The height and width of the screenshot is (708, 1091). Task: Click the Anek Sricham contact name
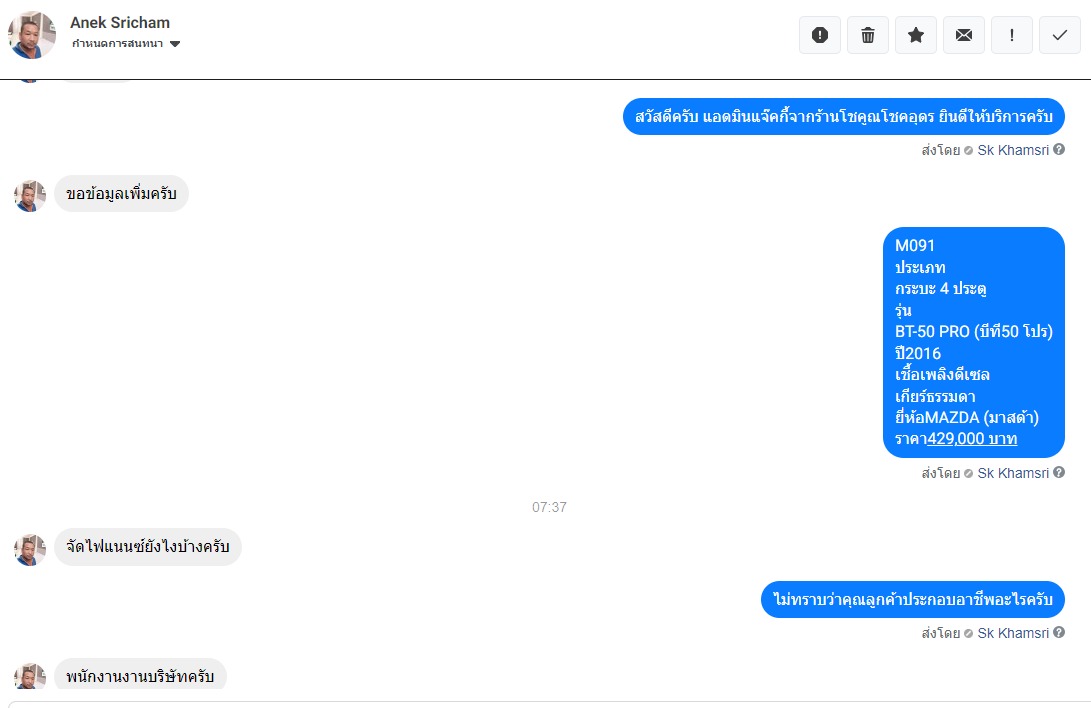[x=120, y=22]
